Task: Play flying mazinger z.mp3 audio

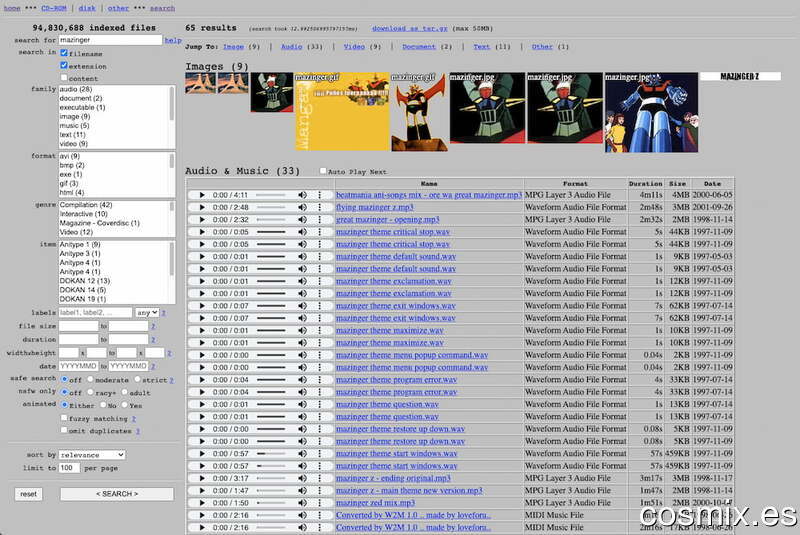Action: coord(202,207)
